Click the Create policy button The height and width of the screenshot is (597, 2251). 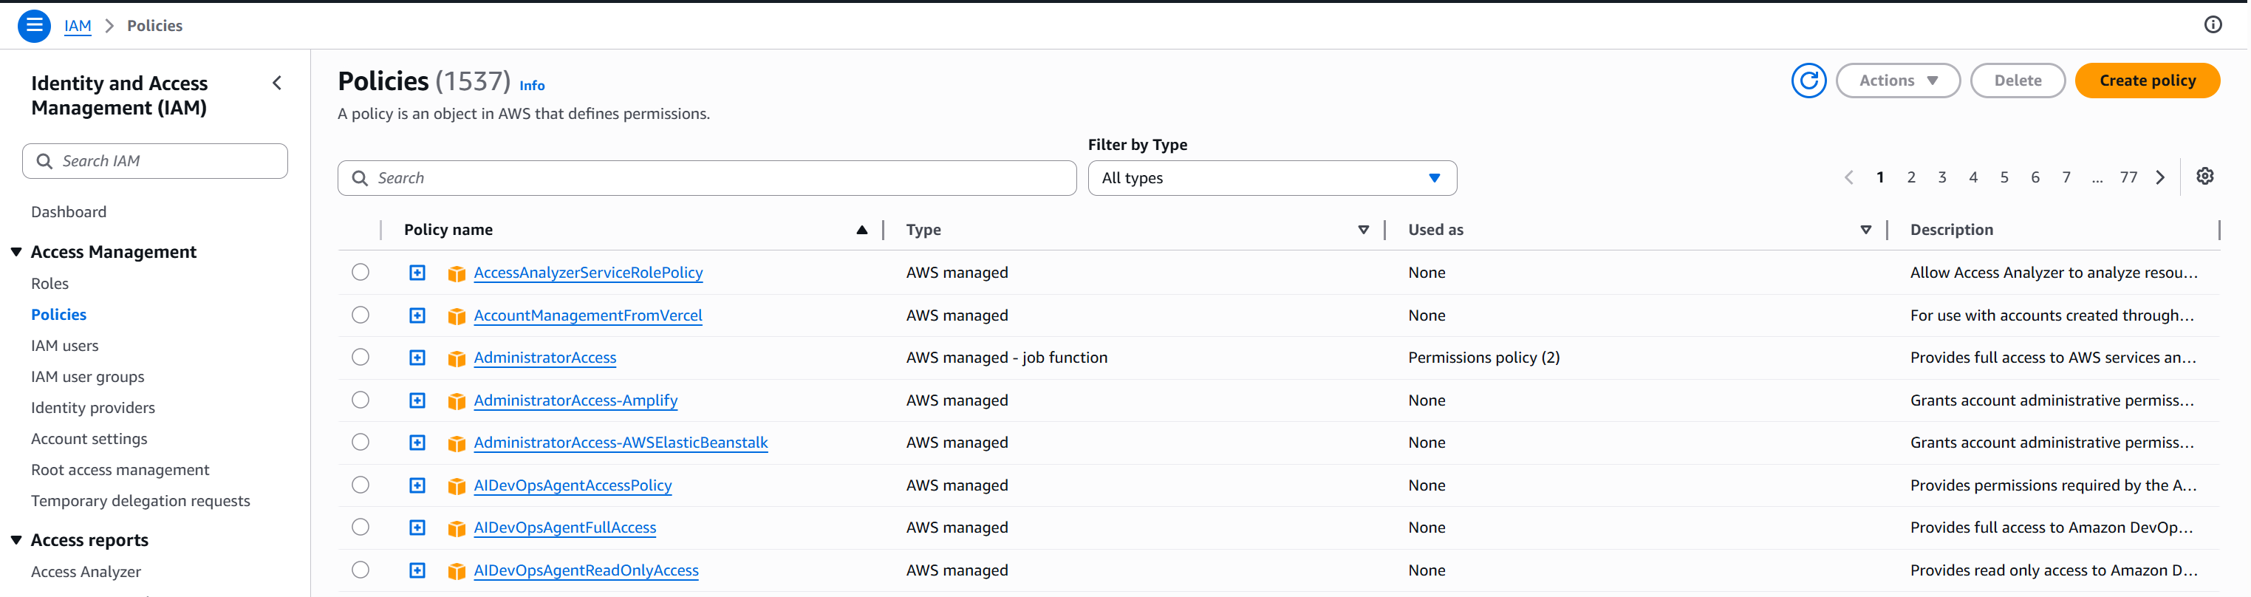coord(2147,81)
